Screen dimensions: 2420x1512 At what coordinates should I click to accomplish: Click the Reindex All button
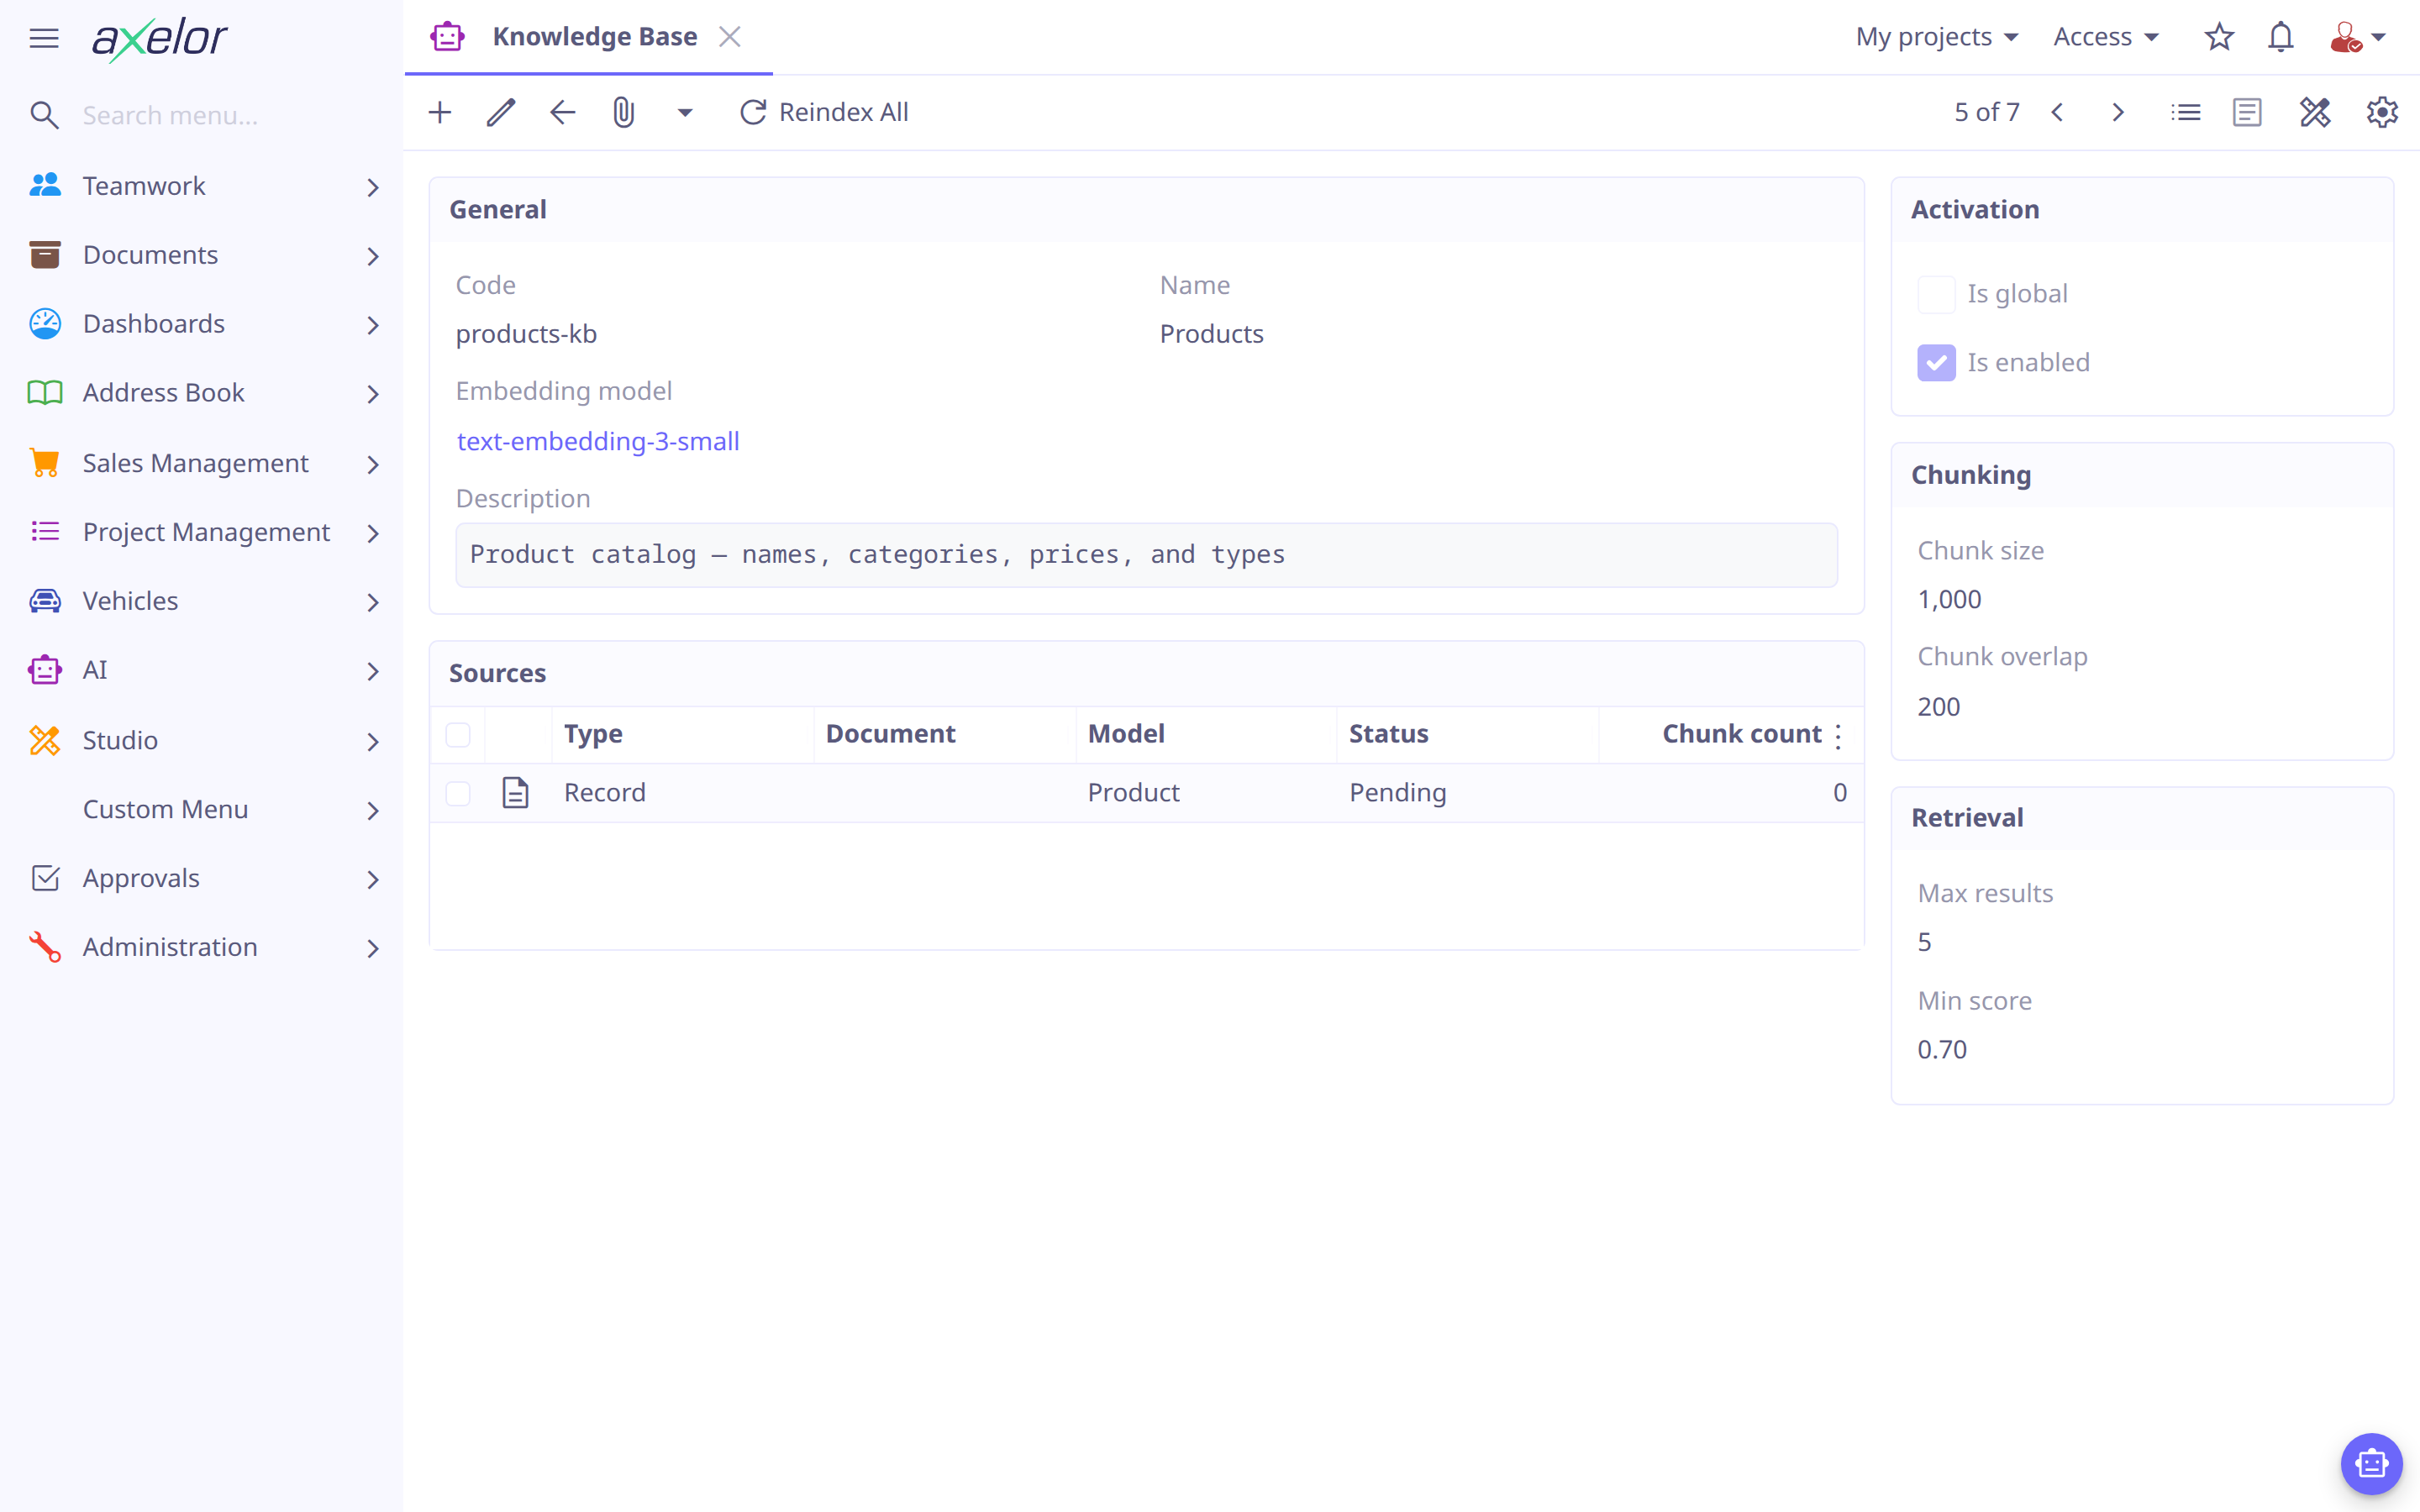point(823,112)
